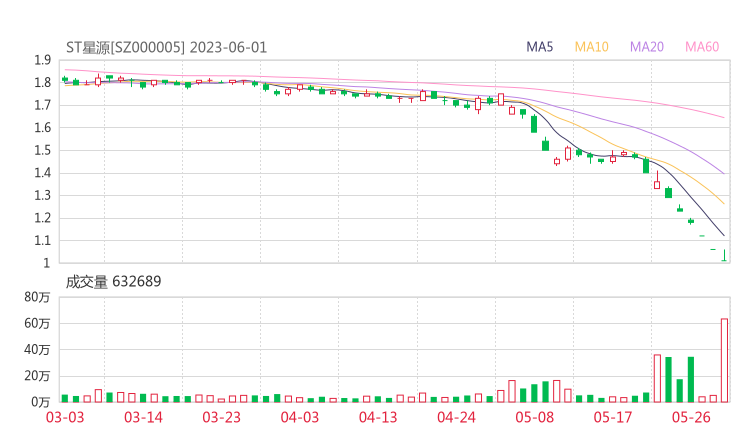740x440 pixels.
Task: Click the 03-14 date axis label
Action: coord(143,417)
